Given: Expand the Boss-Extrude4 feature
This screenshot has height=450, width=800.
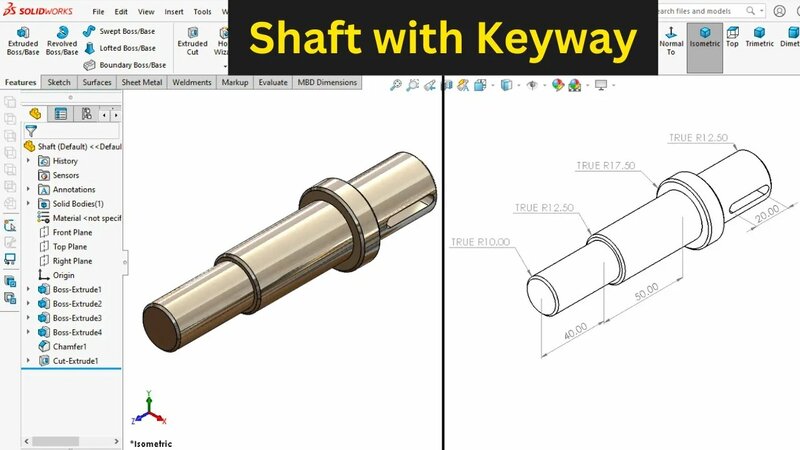Looking at the screenshot, I should pos(29,332).
